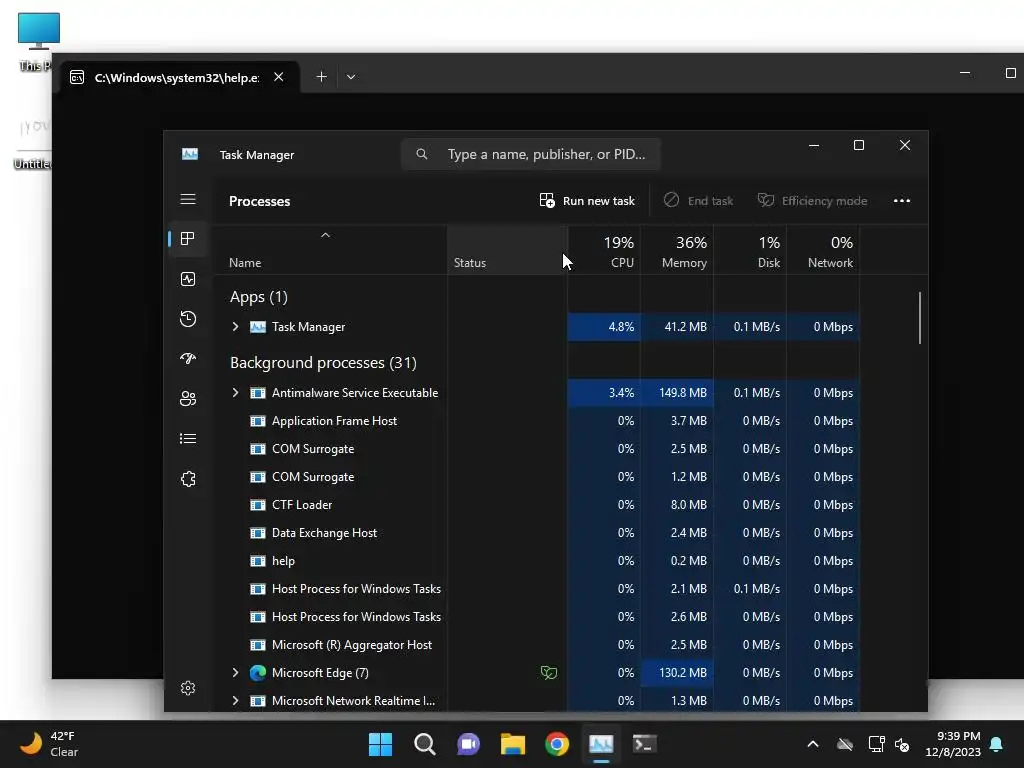
Task: Click the Task Manager title icon
Action: tap(190, 154)
